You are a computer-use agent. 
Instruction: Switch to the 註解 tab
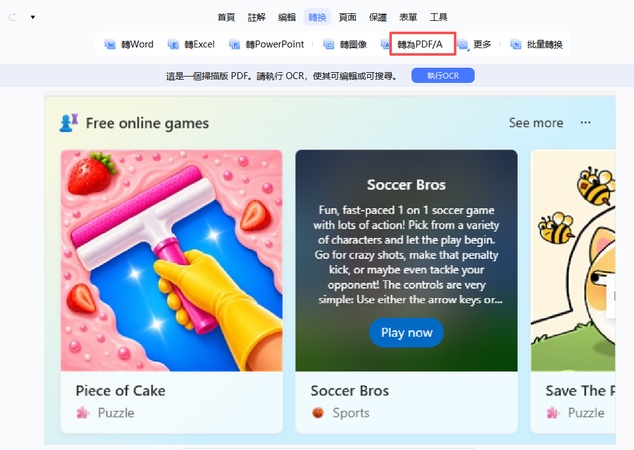coord(256,17)
